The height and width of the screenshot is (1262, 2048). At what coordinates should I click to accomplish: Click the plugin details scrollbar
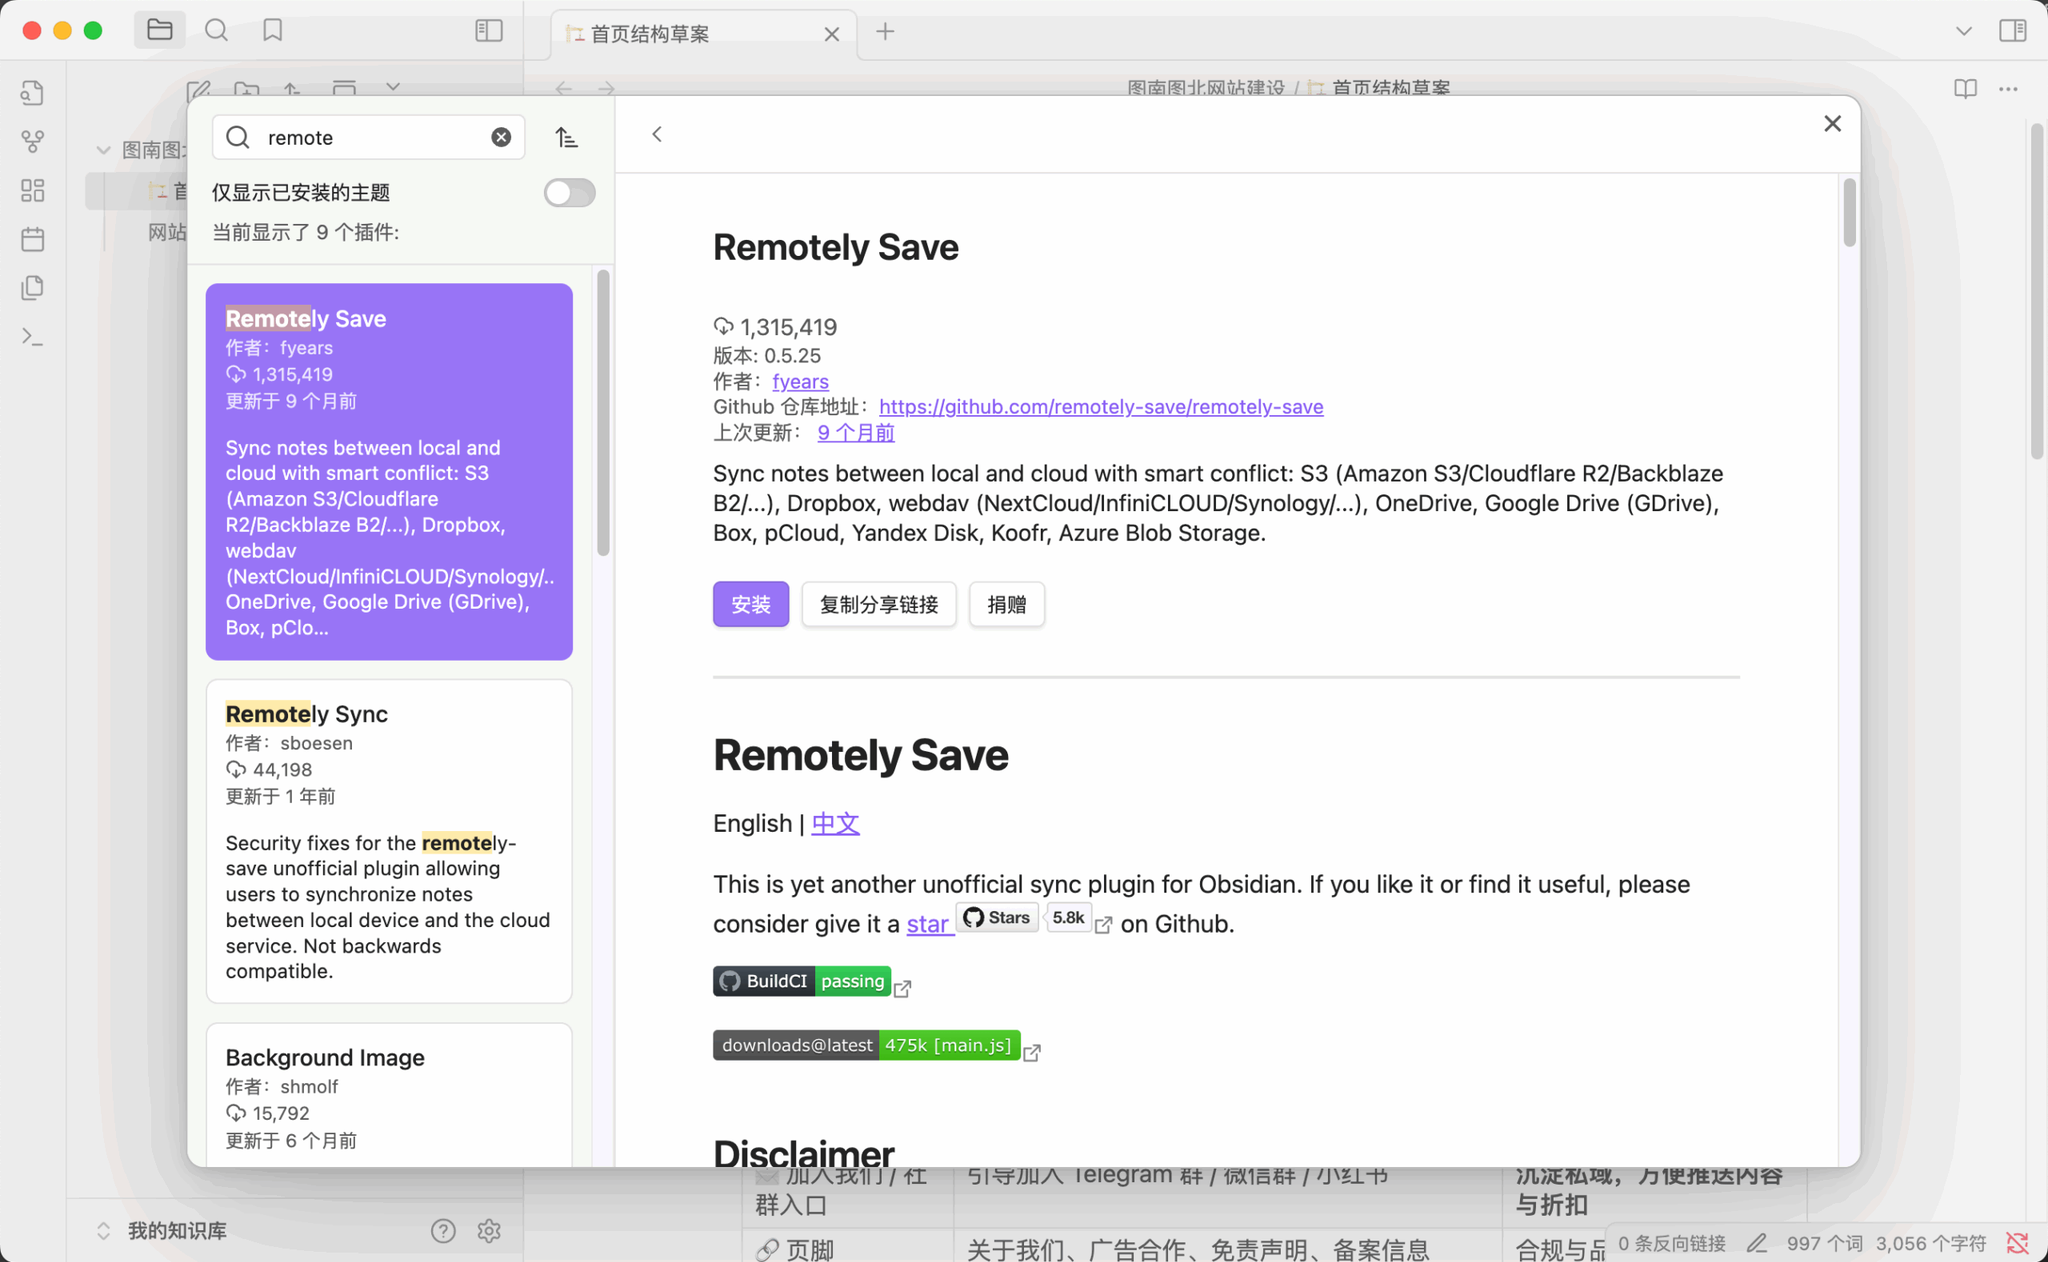1849,212
